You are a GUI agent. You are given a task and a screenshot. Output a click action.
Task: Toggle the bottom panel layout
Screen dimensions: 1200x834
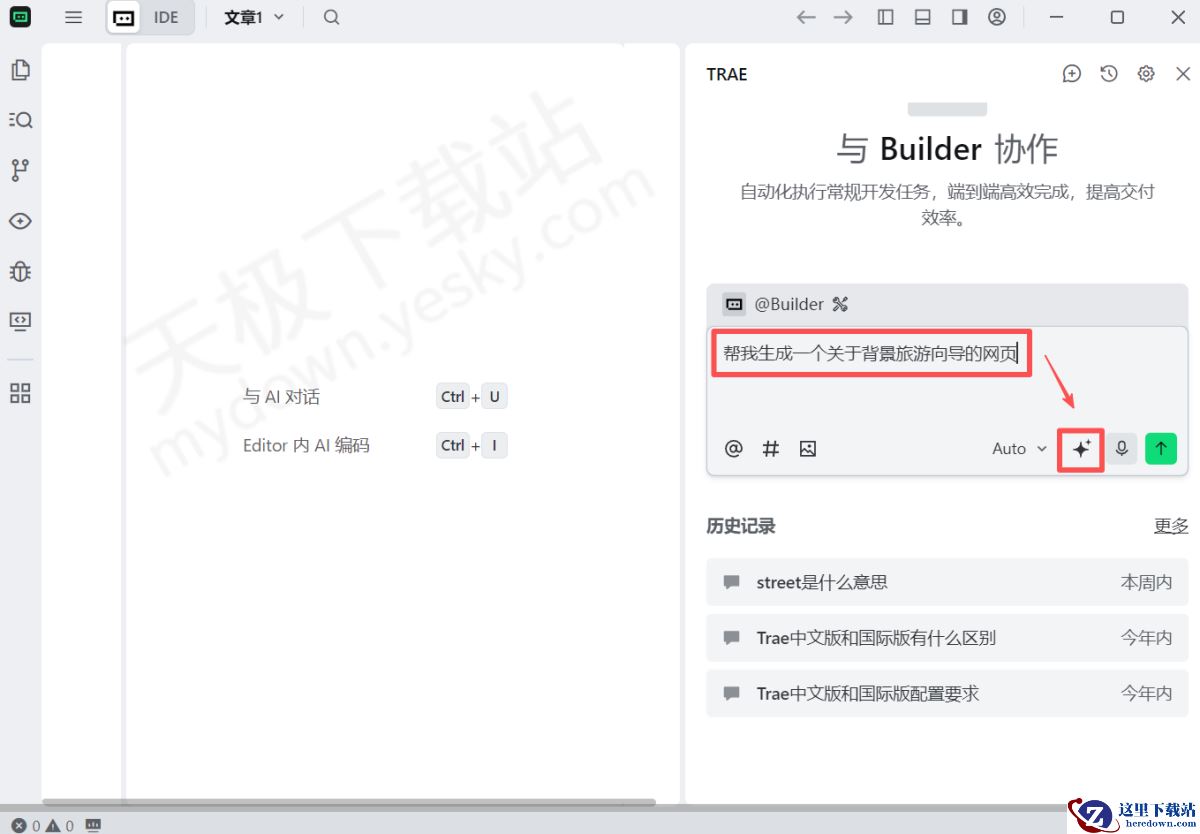click(x=922, y=17)
